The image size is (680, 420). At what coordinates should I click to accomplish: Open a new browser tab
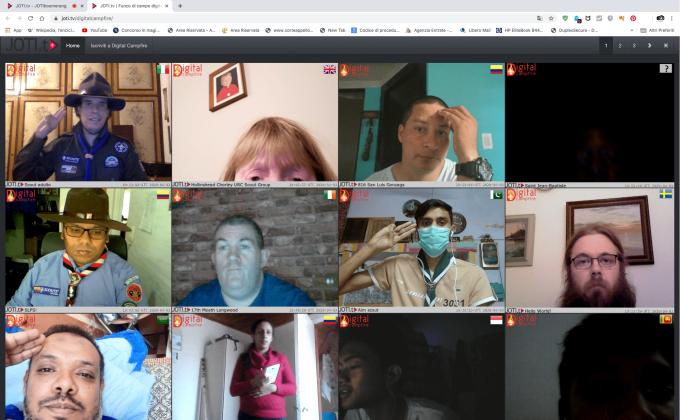(x=180, y=6)
